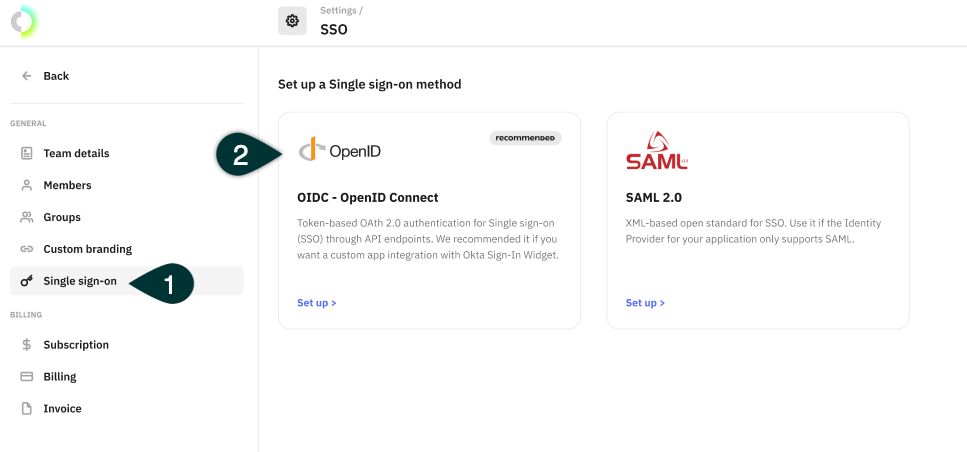This screenshot has height=452, width=967.
Task: Click the Settings breadcrumb link
Action: tap(339, 11)
